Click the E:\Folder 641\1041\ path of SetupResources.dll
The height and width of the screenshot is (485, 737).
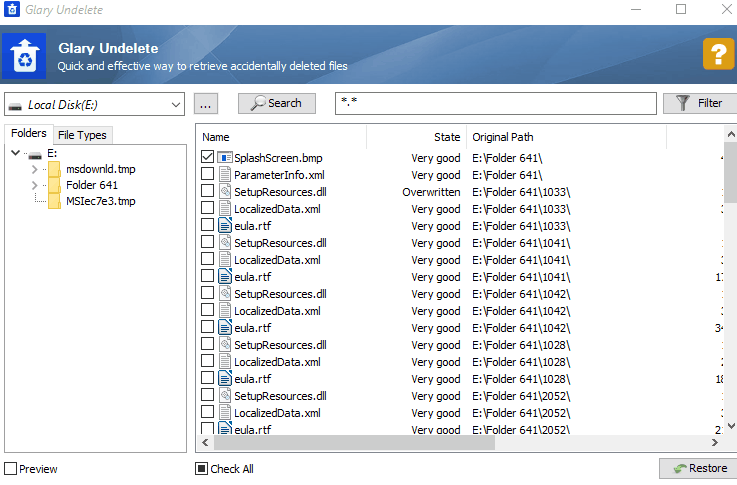521,243
